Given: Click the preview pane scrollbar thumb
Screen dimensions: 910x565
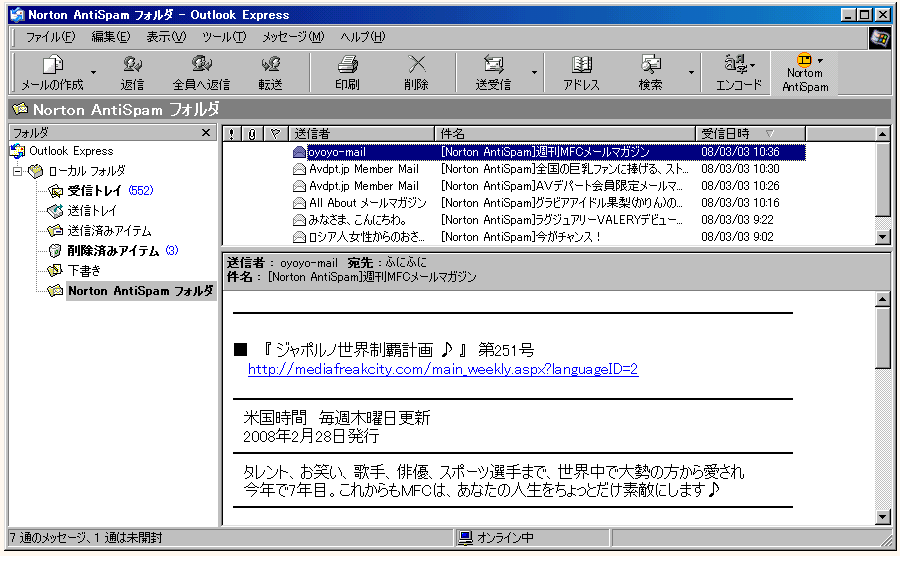Looking at the screenshot, I should click(882, 338).
